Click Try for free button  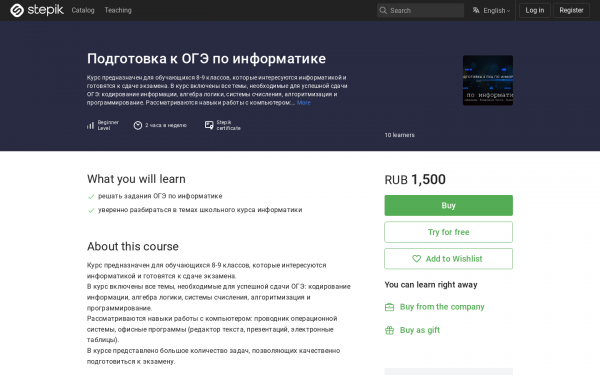click(x=448, y=232)
